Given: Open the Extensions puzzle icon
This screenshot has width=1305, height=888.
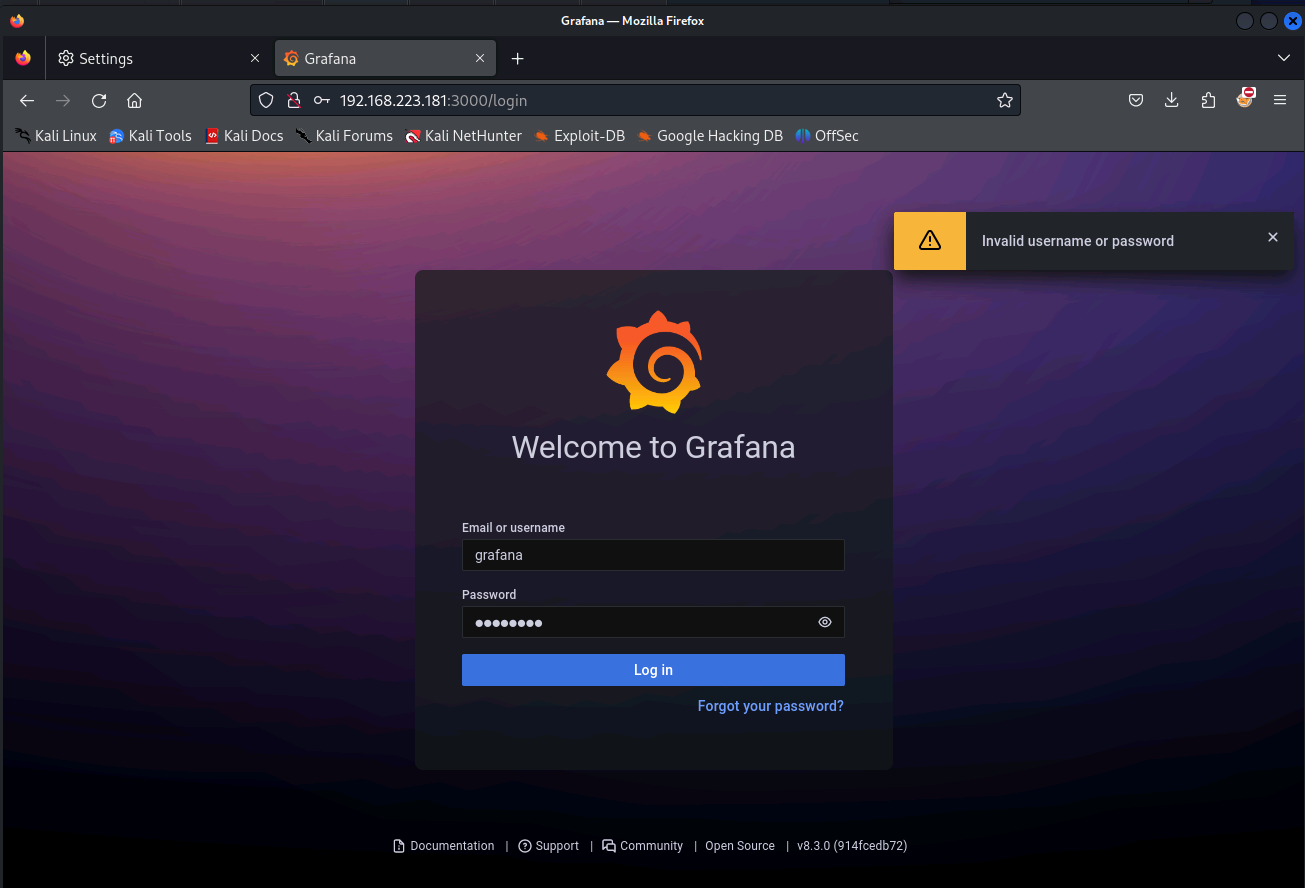Looking at the screenshot, I should pyautogui.click(x=1208, y=100).
